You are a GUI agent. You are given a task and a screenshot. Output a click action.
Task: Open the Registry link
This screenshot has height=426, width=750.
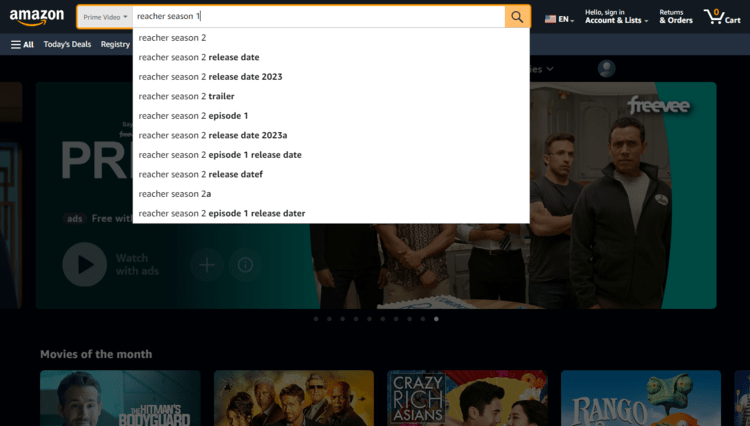point(115,44)
